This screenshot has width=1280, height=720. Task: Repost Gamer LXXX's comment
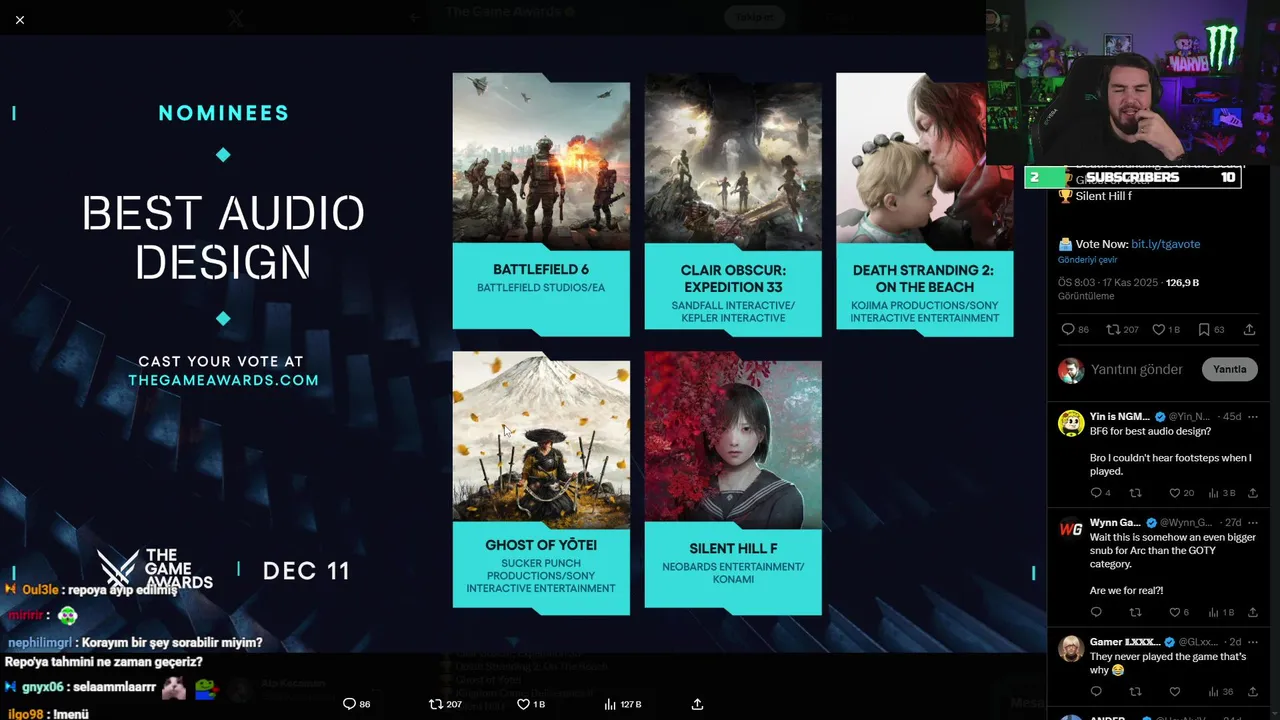[x=1135, y=691]
